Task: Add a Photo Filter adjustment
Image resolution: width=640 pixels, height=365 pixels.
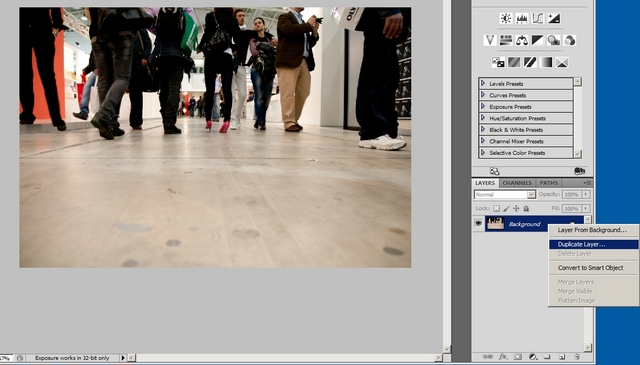Action: (553, 40)
